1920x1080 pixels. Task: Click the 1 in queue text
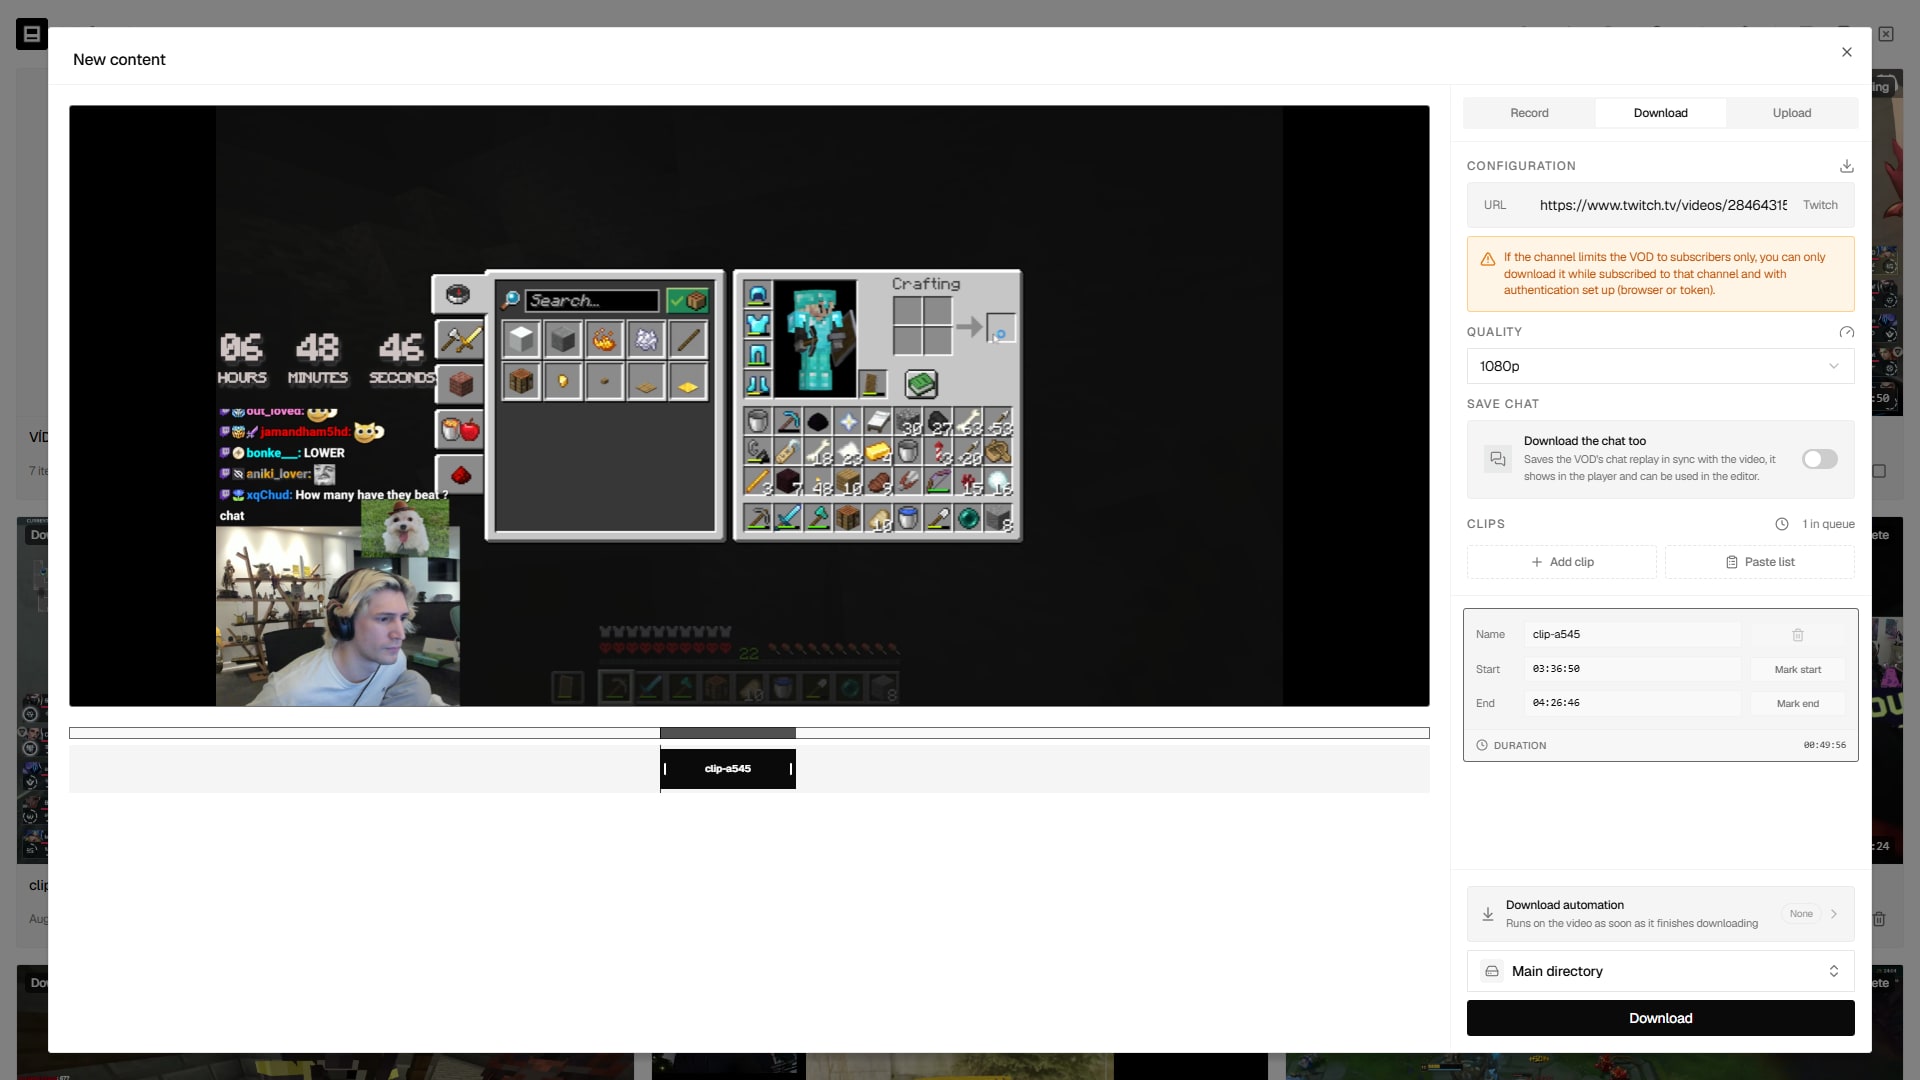coord(1828,524)
